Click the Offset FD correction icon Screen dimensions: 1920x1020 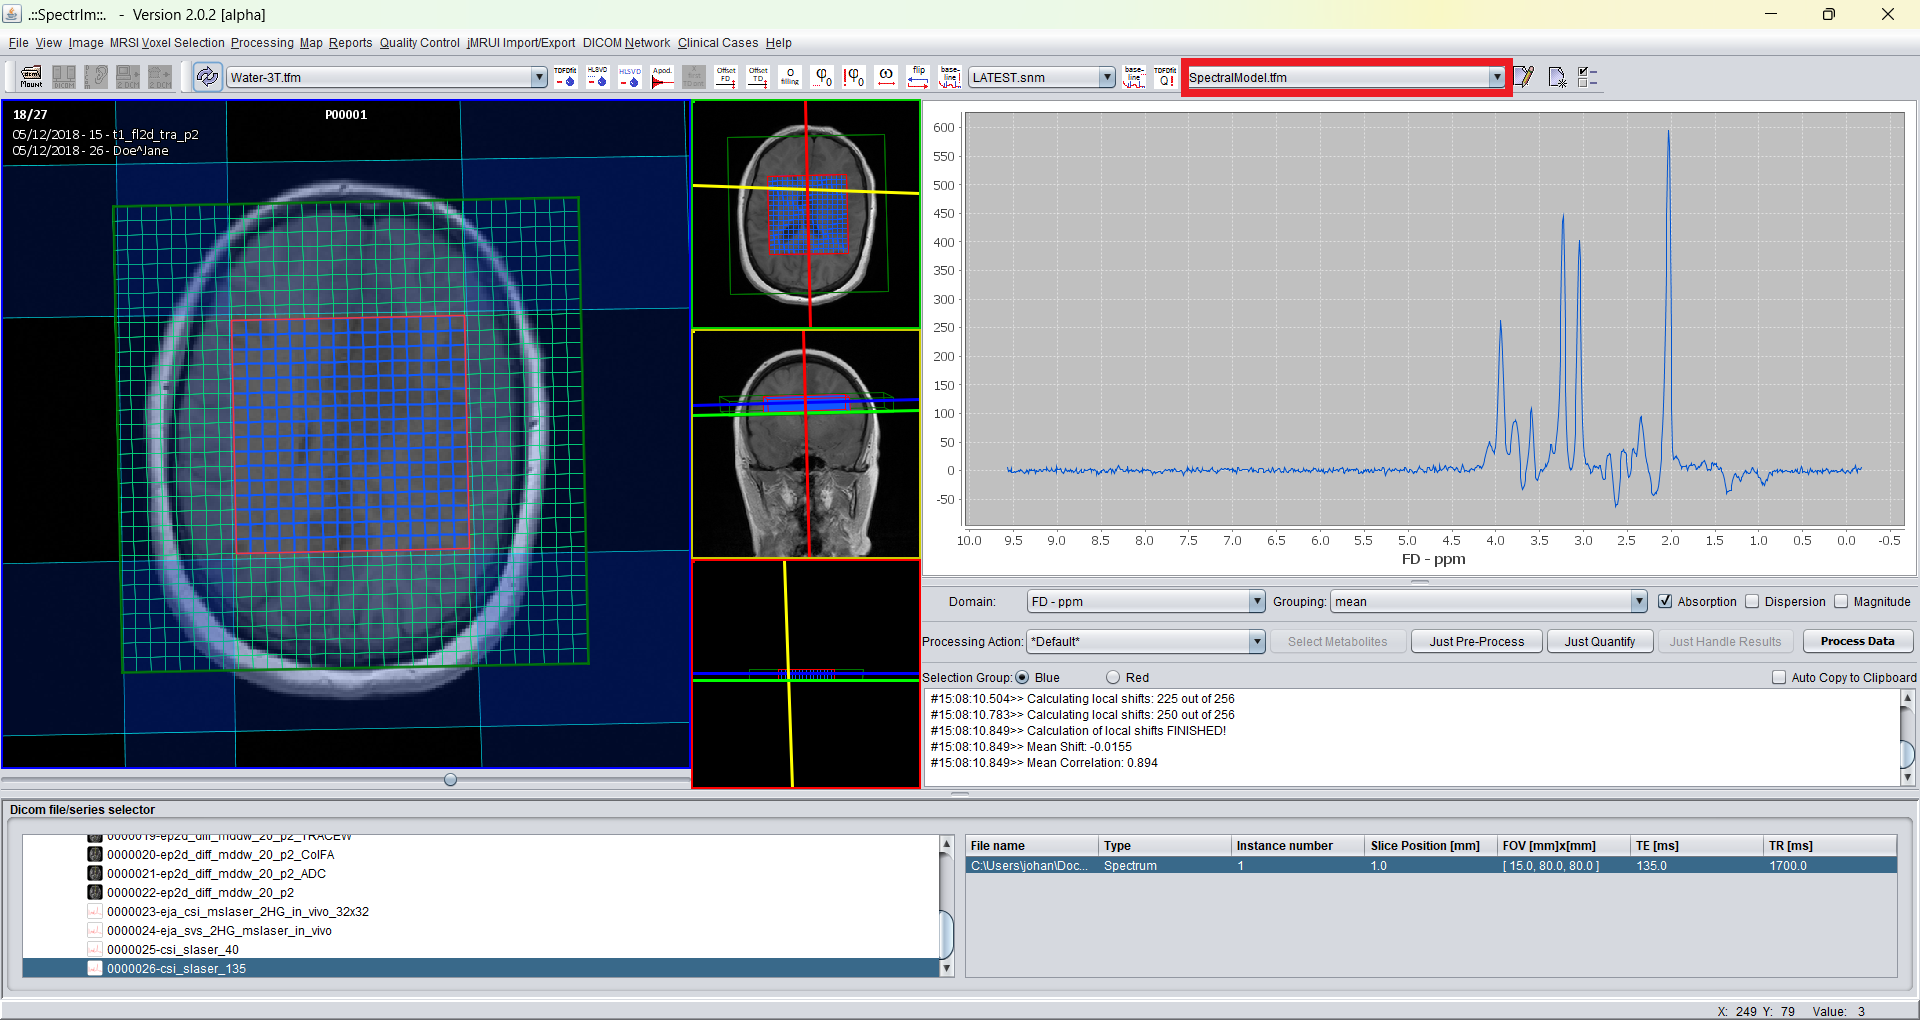(726, 77)
